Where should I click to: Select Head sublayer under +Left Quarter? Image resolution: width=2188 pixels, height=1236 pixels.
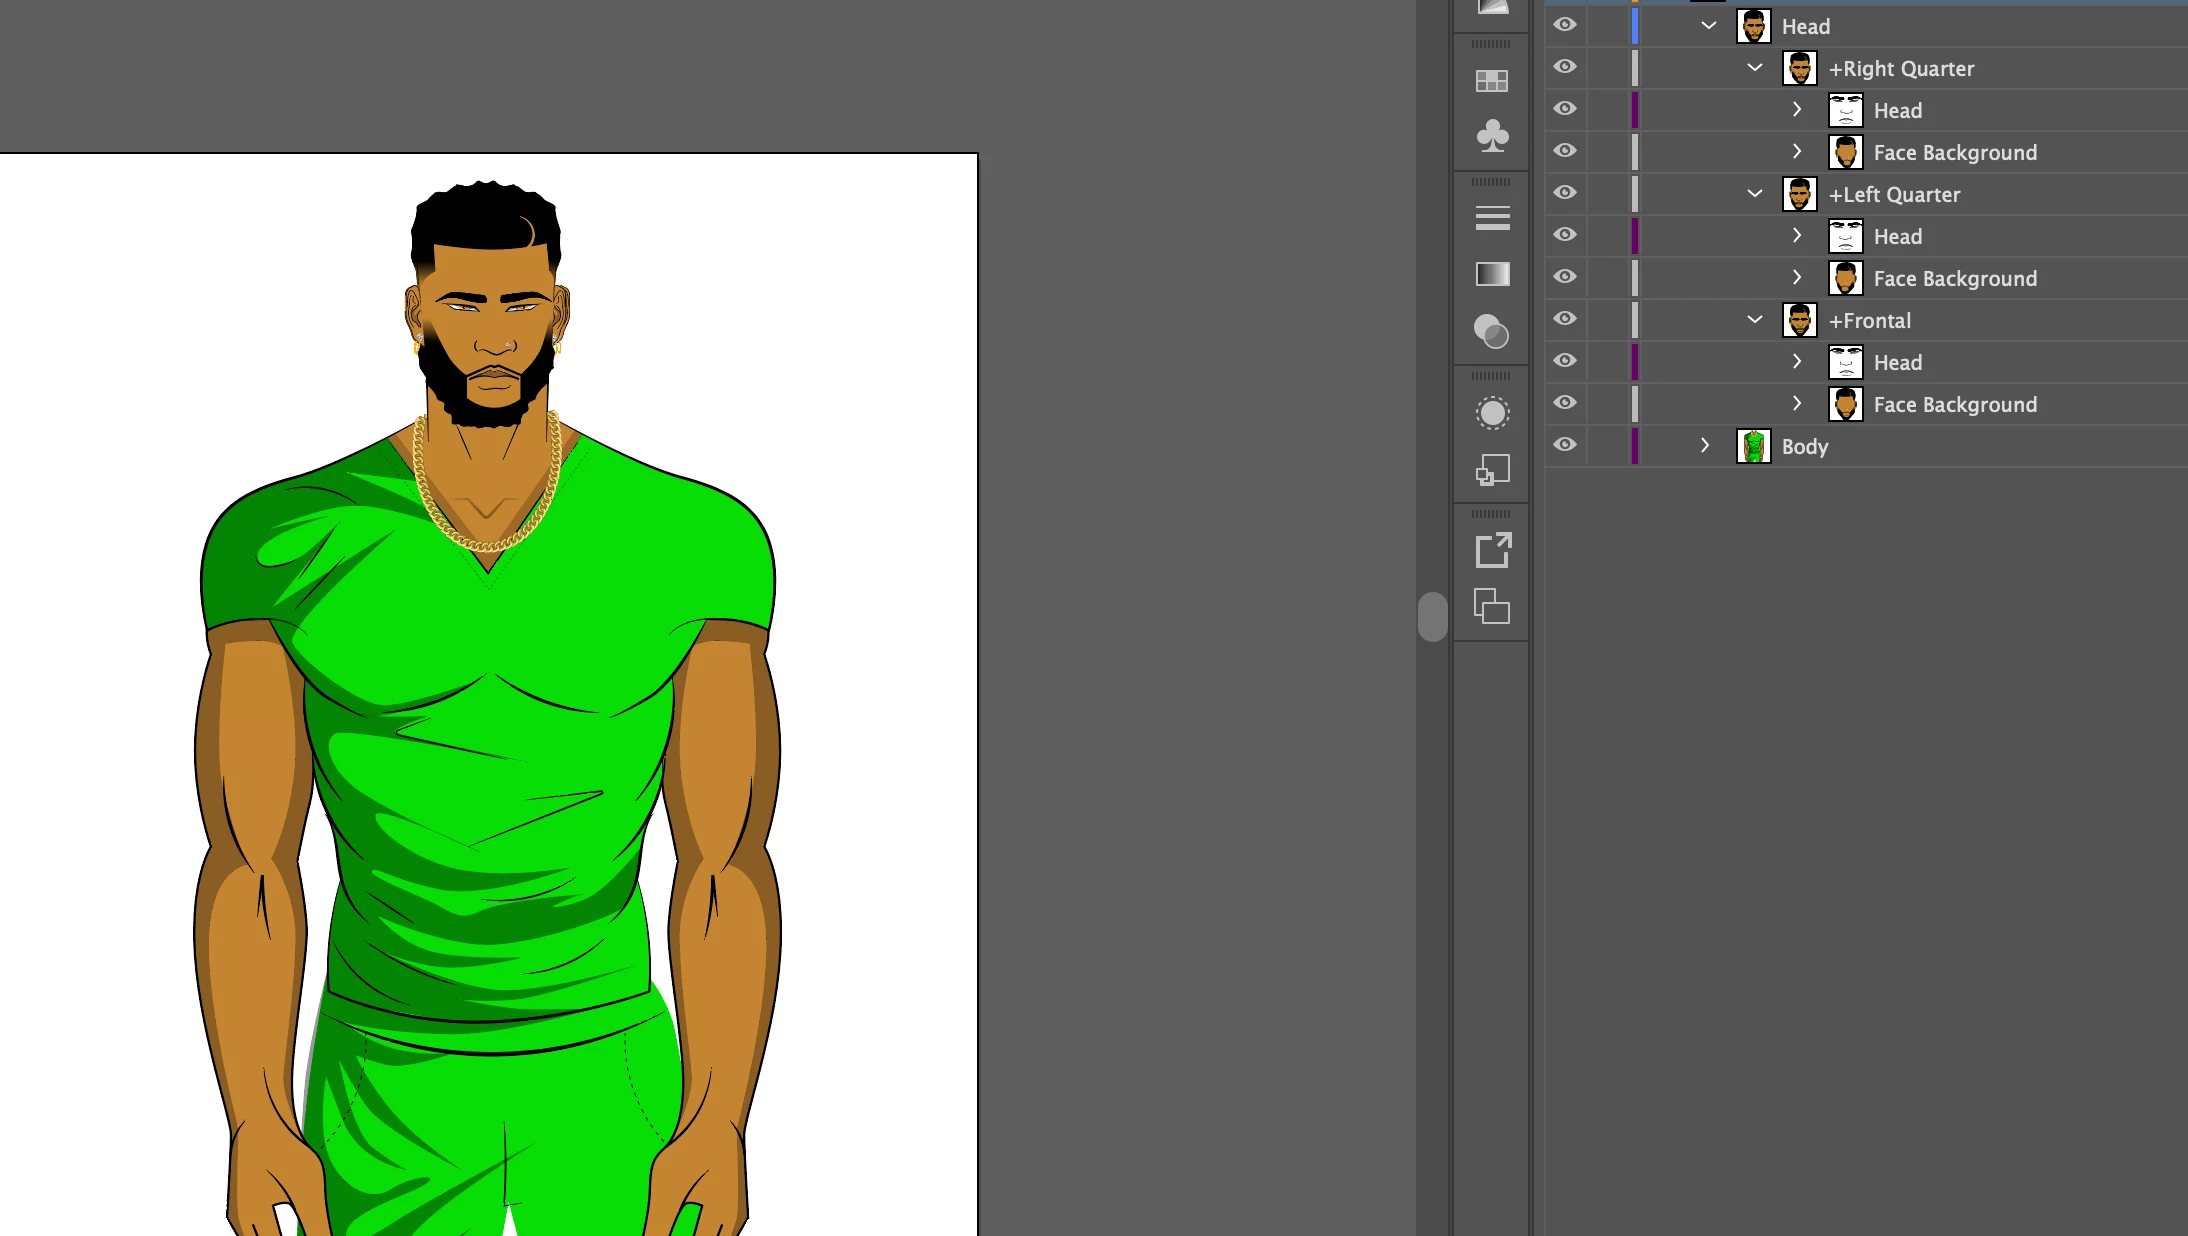[1897, 237]
